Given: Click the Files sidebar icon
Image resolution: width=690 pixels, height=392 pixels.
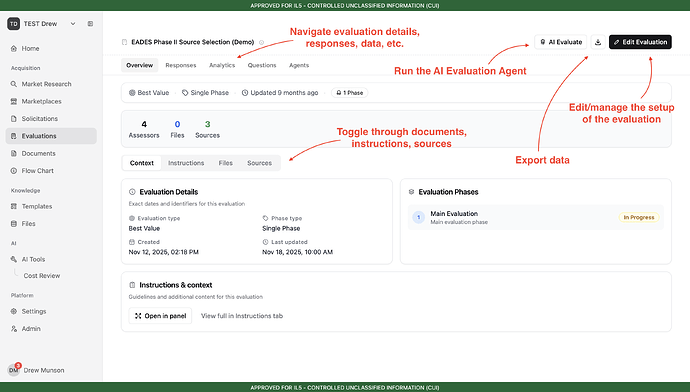Looking at the screenshot, I should pos(14,223).
